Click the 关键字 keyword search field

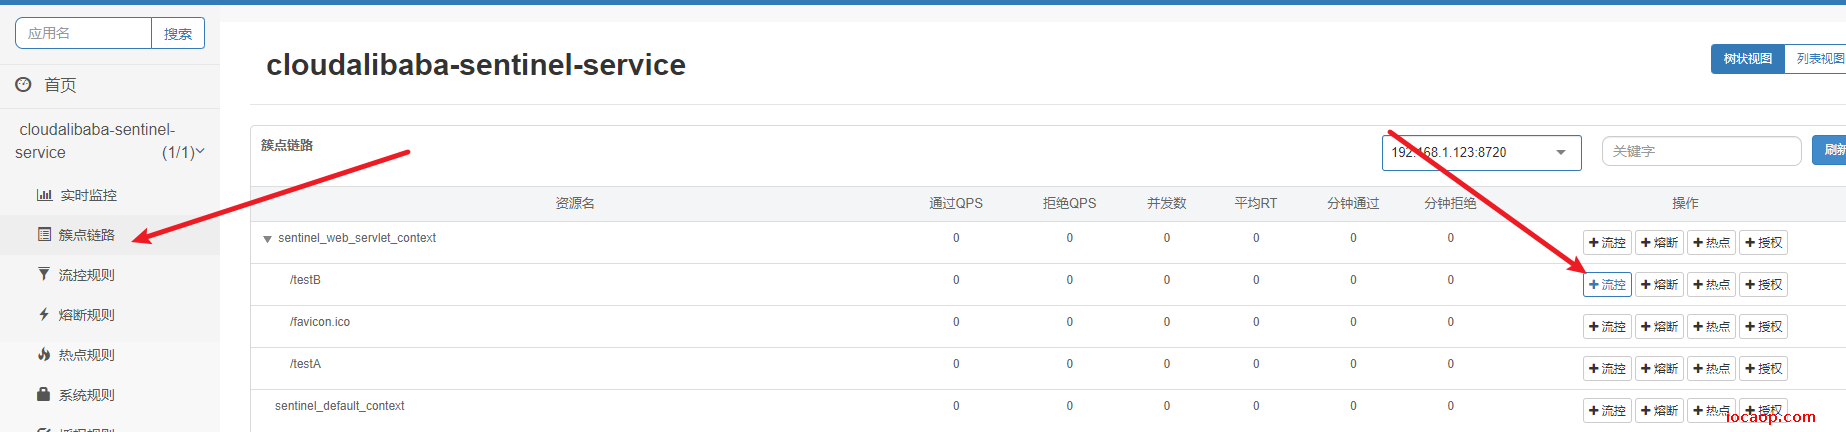(x=1701, y=151)
